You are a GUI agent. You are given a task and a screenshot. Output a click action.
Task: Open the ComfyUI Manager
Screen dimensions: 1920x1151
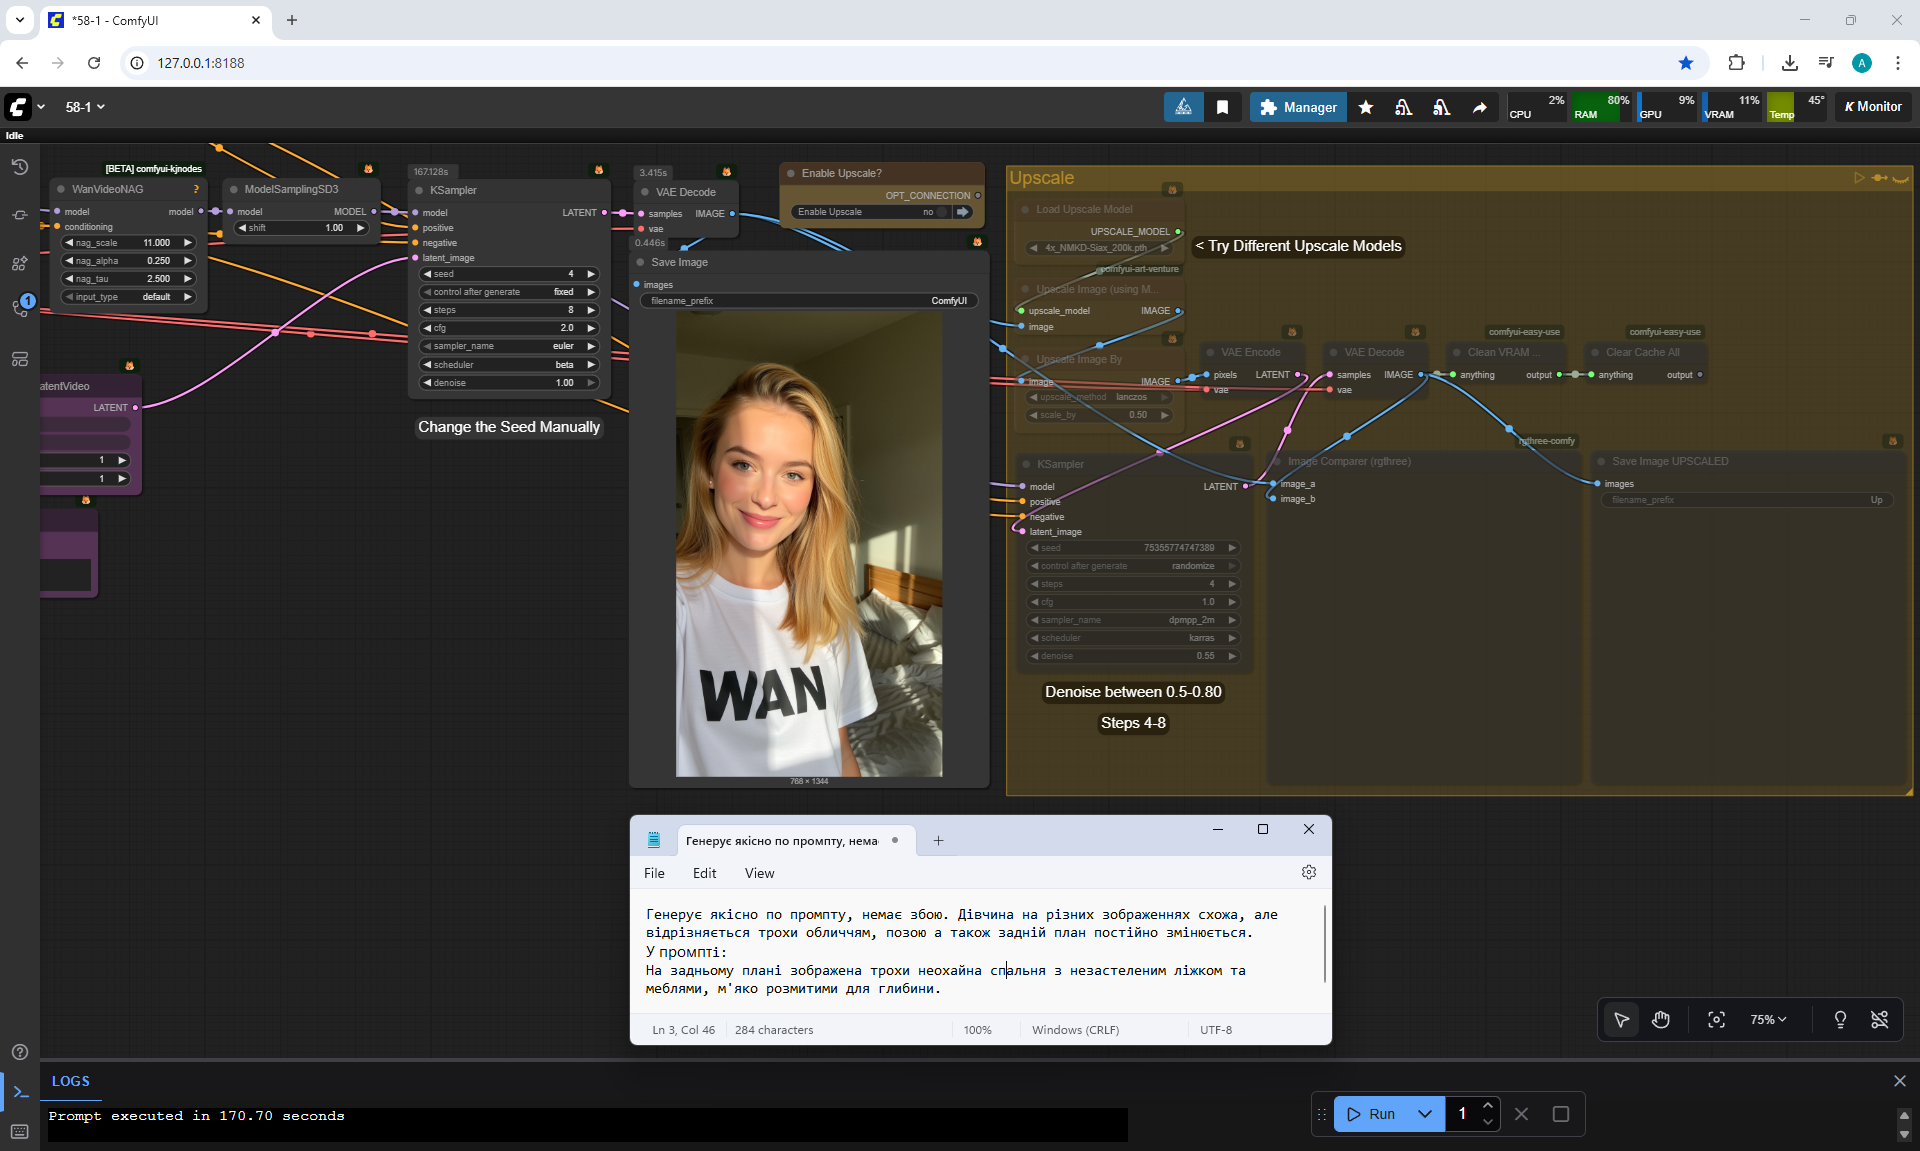(1298, 107)
